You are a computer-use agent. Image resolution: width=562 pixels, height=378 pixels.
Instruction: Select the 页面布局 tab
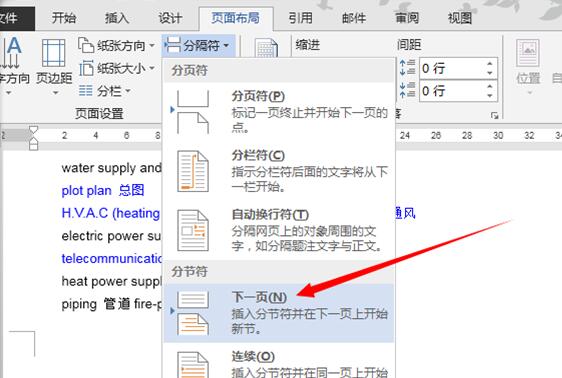235,18
